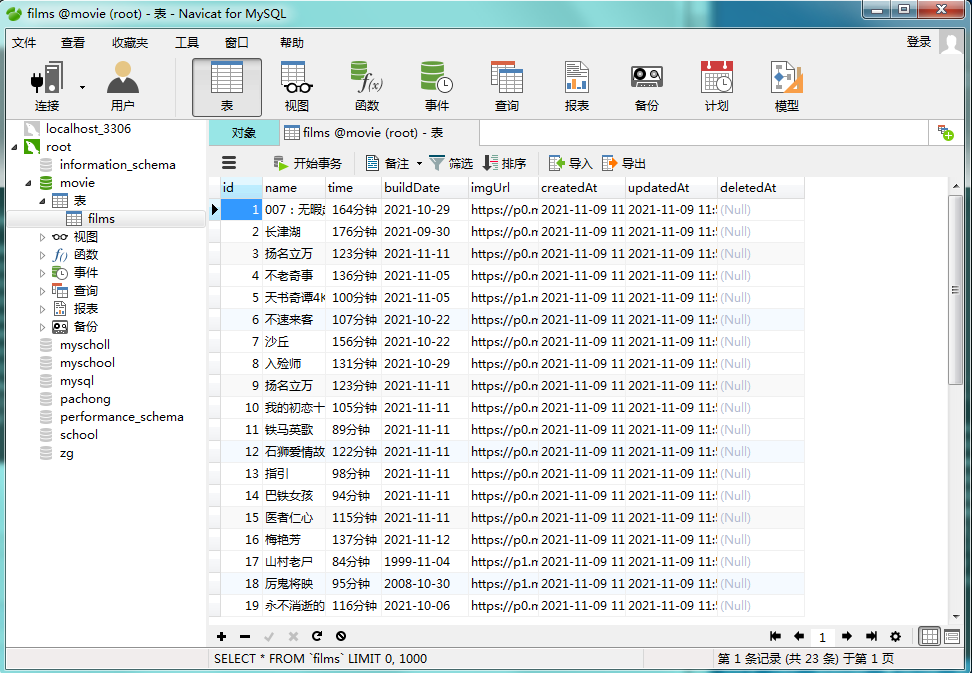The height and width of the screenshot is (673, 972).
Task: Click the vertical scrollbar of table
Action: pos(956,289)
